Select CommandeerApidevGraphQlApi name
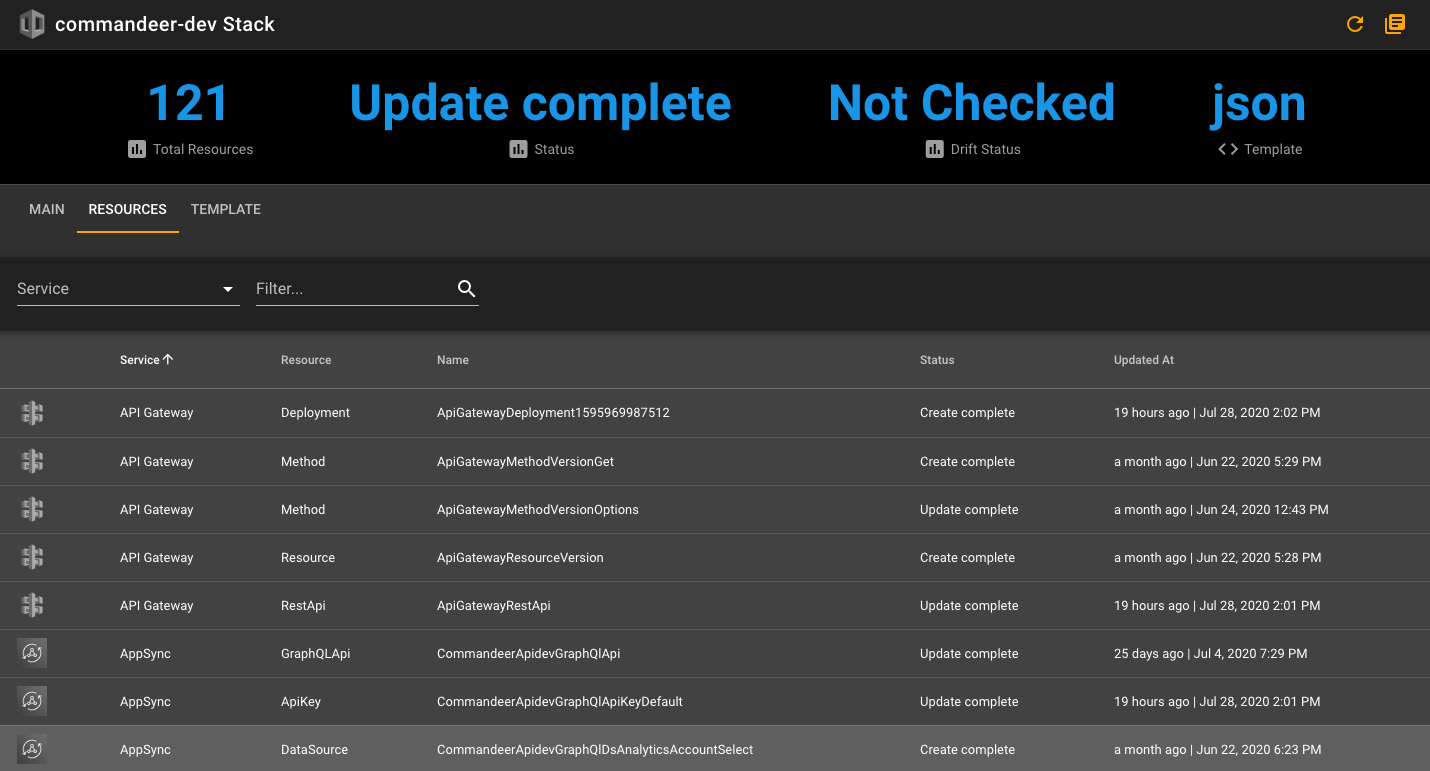Image resolution: width=1430 pixels, height=771 pixels. 529,653
